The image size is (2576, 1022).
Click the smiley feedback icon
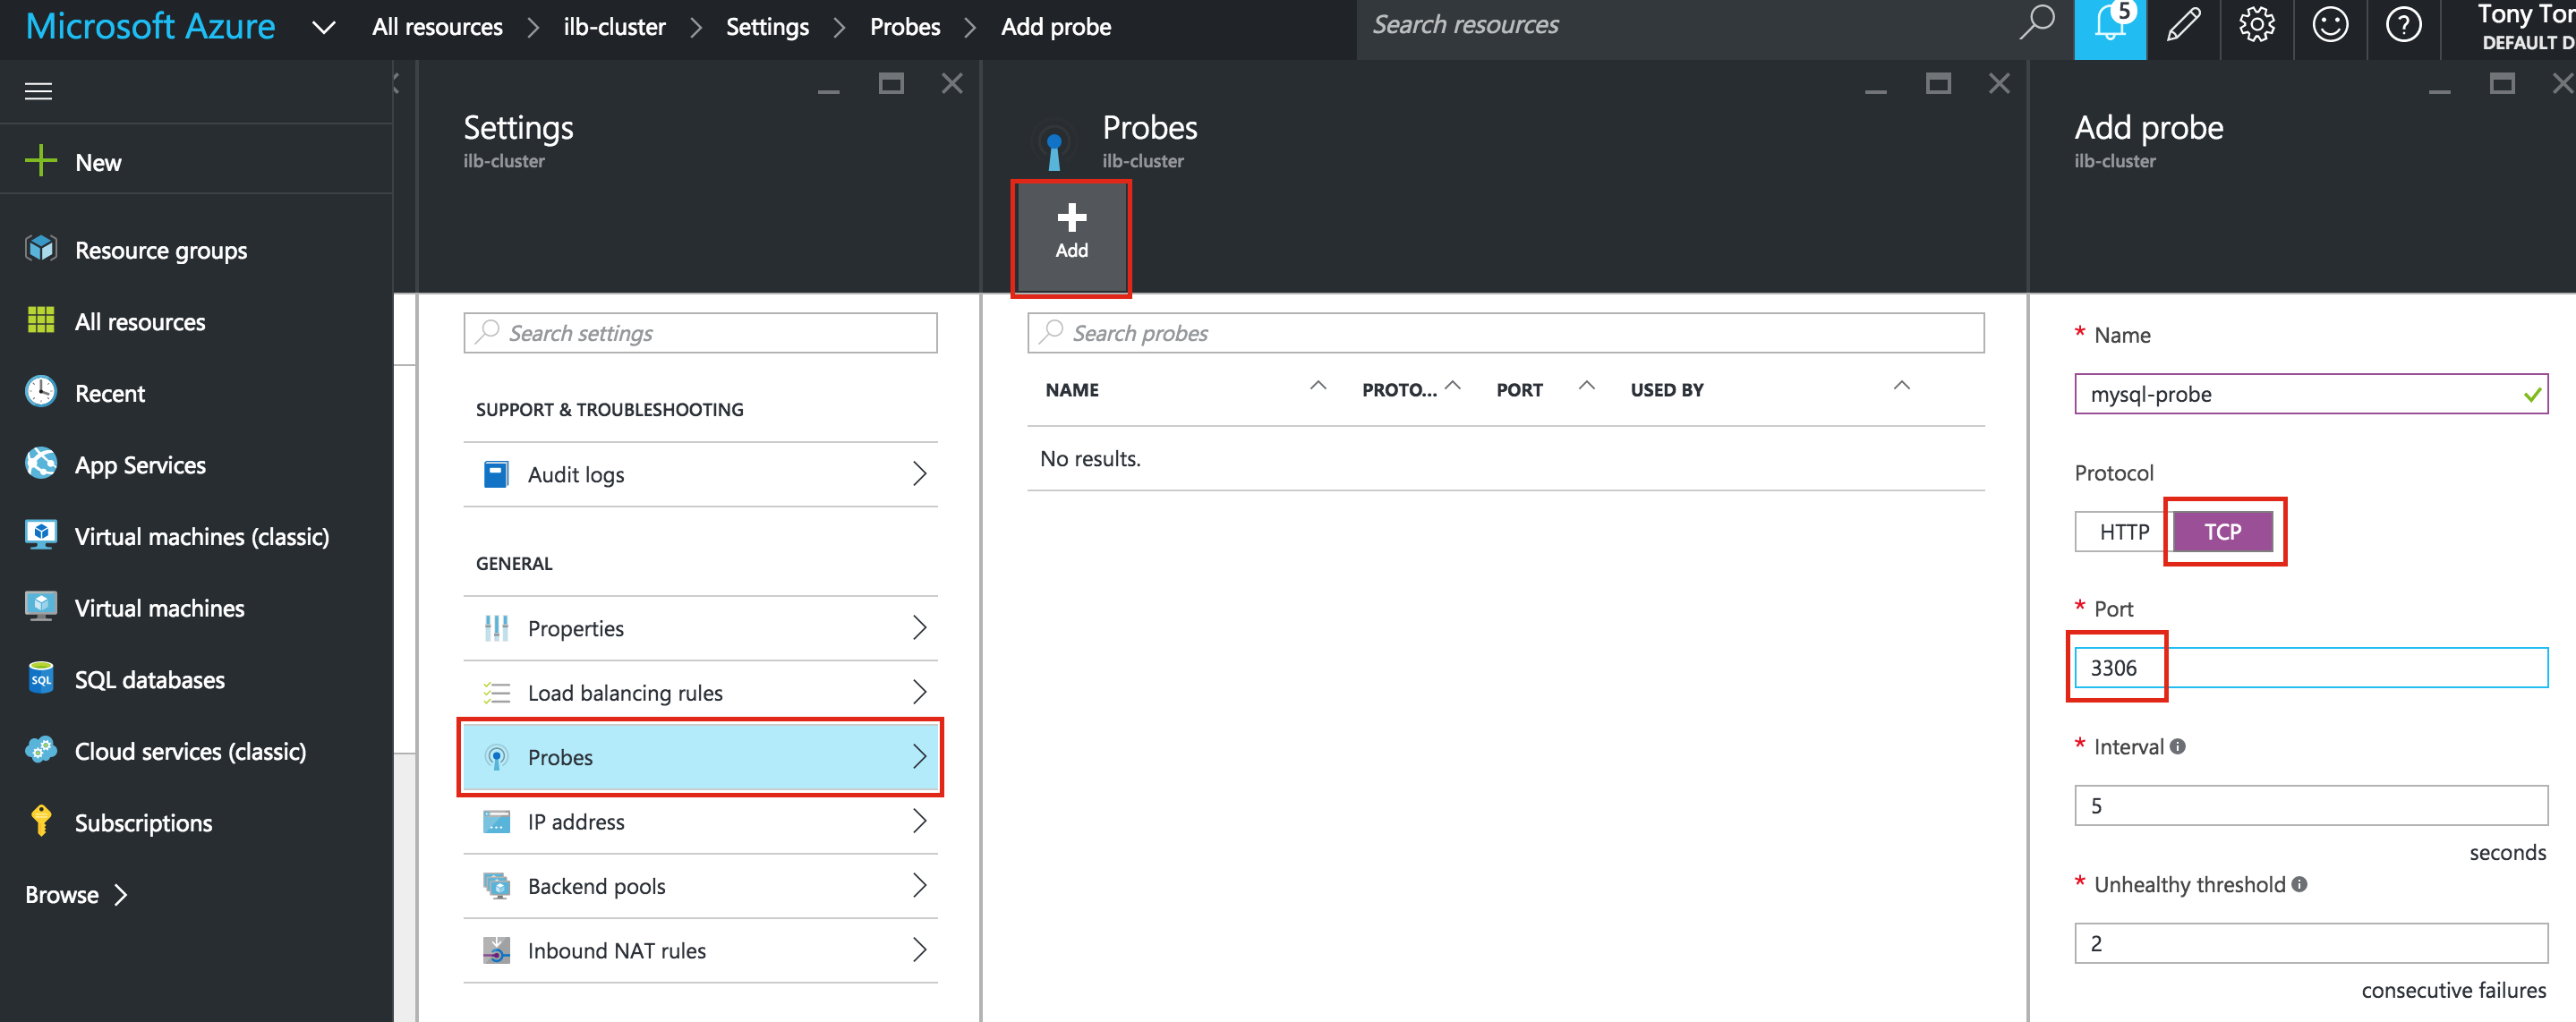click(2330, 24)
